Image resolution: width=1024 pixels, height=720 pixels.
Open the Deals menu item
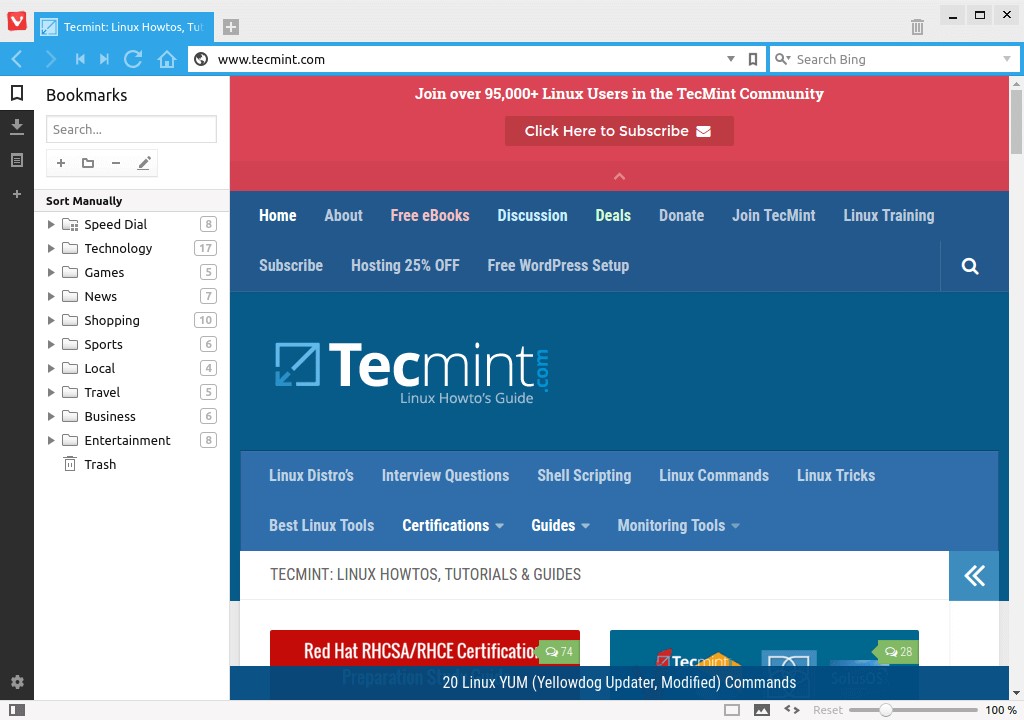click(613, 216)
